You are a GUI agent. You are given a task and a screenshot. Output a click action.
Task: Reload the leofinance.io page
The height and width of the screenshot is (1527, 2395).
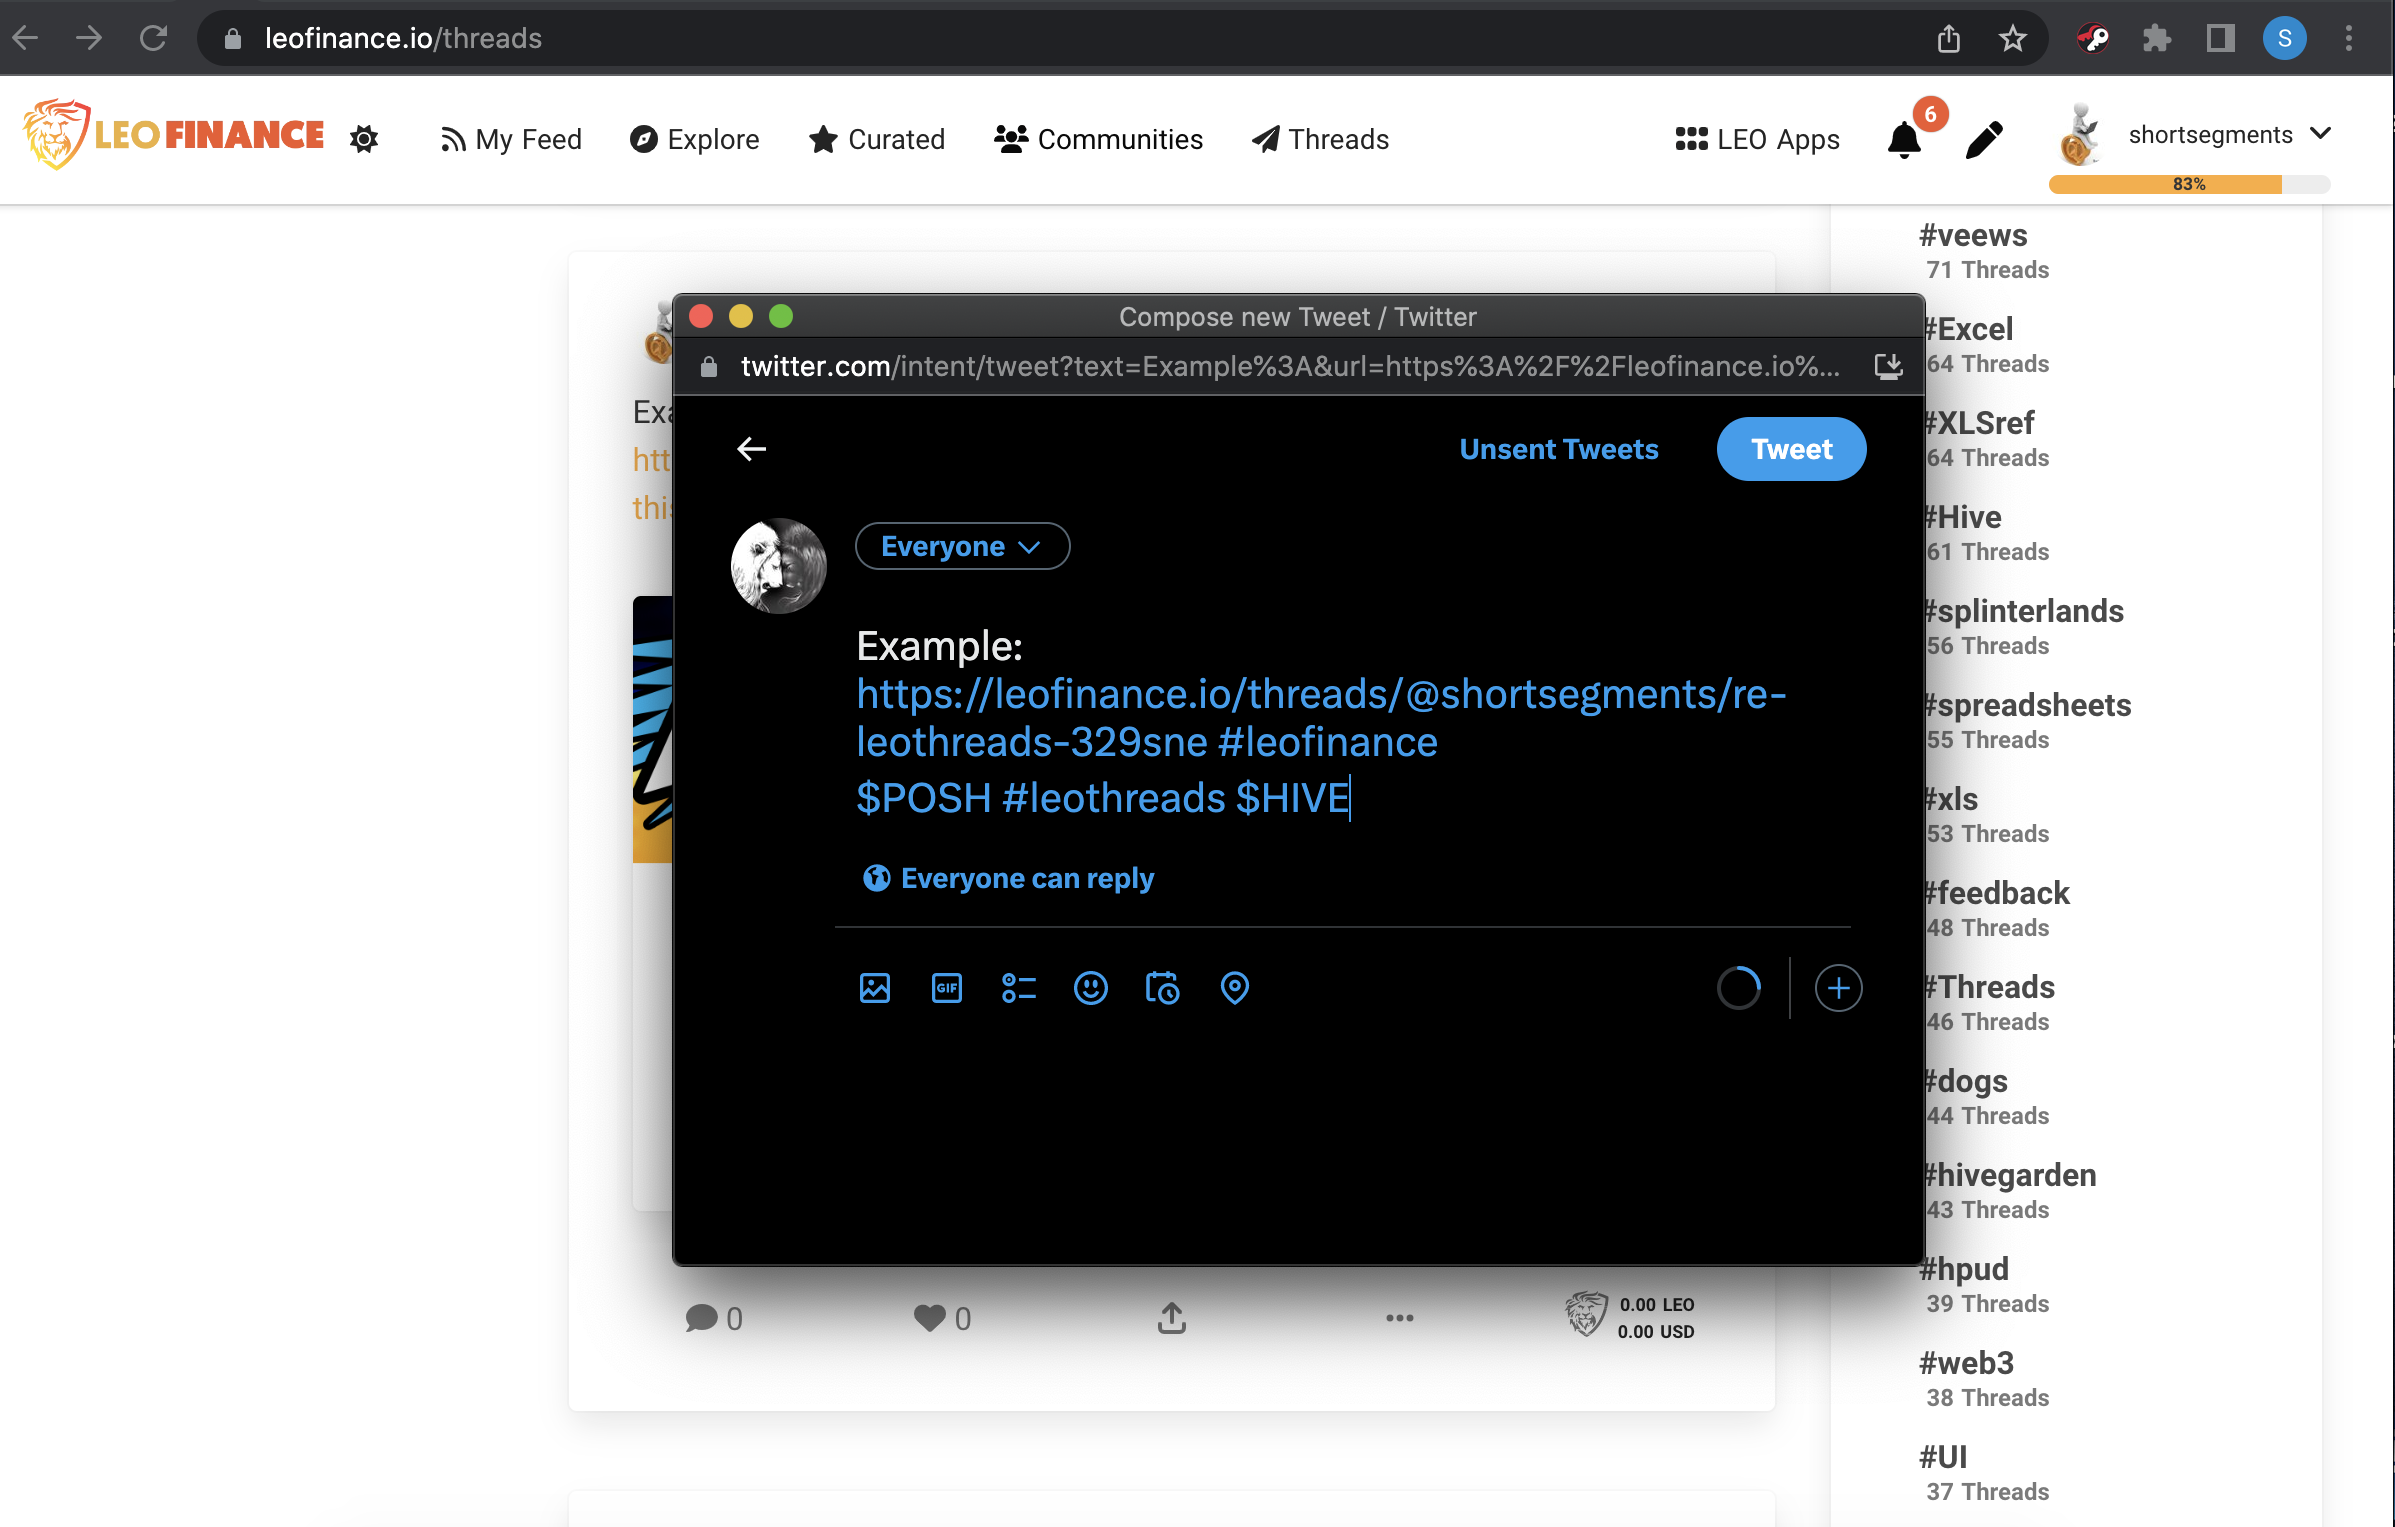click(x=153, y=39)
